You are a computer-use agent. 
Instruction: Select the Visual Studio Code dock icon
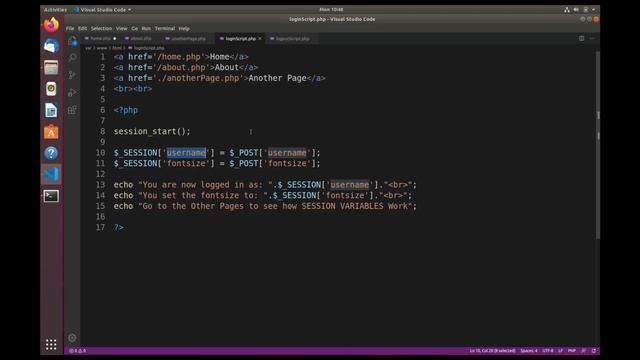pos(51,175)
